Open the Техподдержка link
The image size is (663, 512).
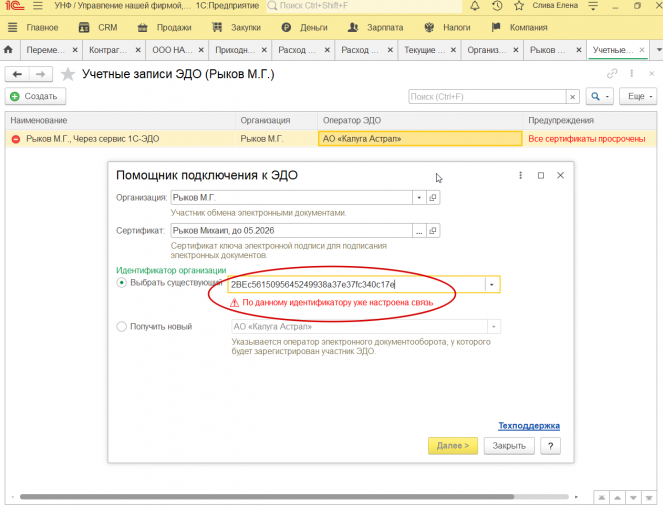pyautogui.click(x=529, y=426)
